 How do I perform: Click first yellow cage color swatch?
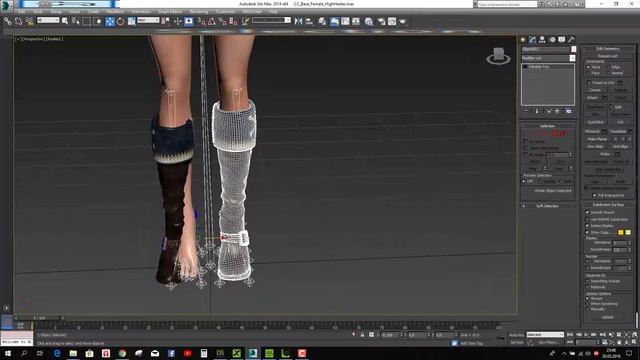point(620,232)
